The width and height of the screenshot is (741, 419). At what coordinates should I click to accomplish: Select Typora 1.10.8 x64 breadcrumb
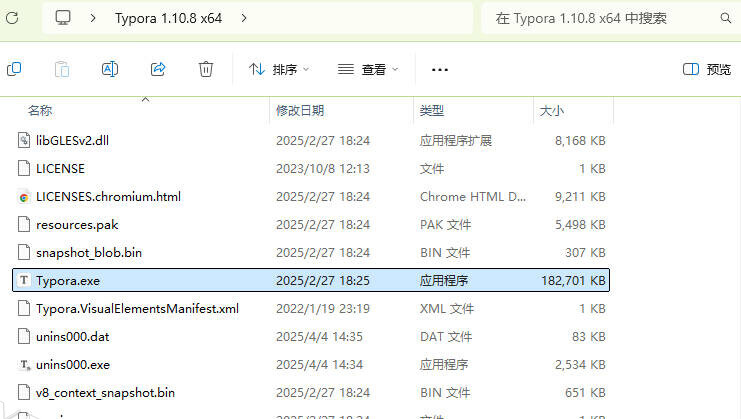168,18
